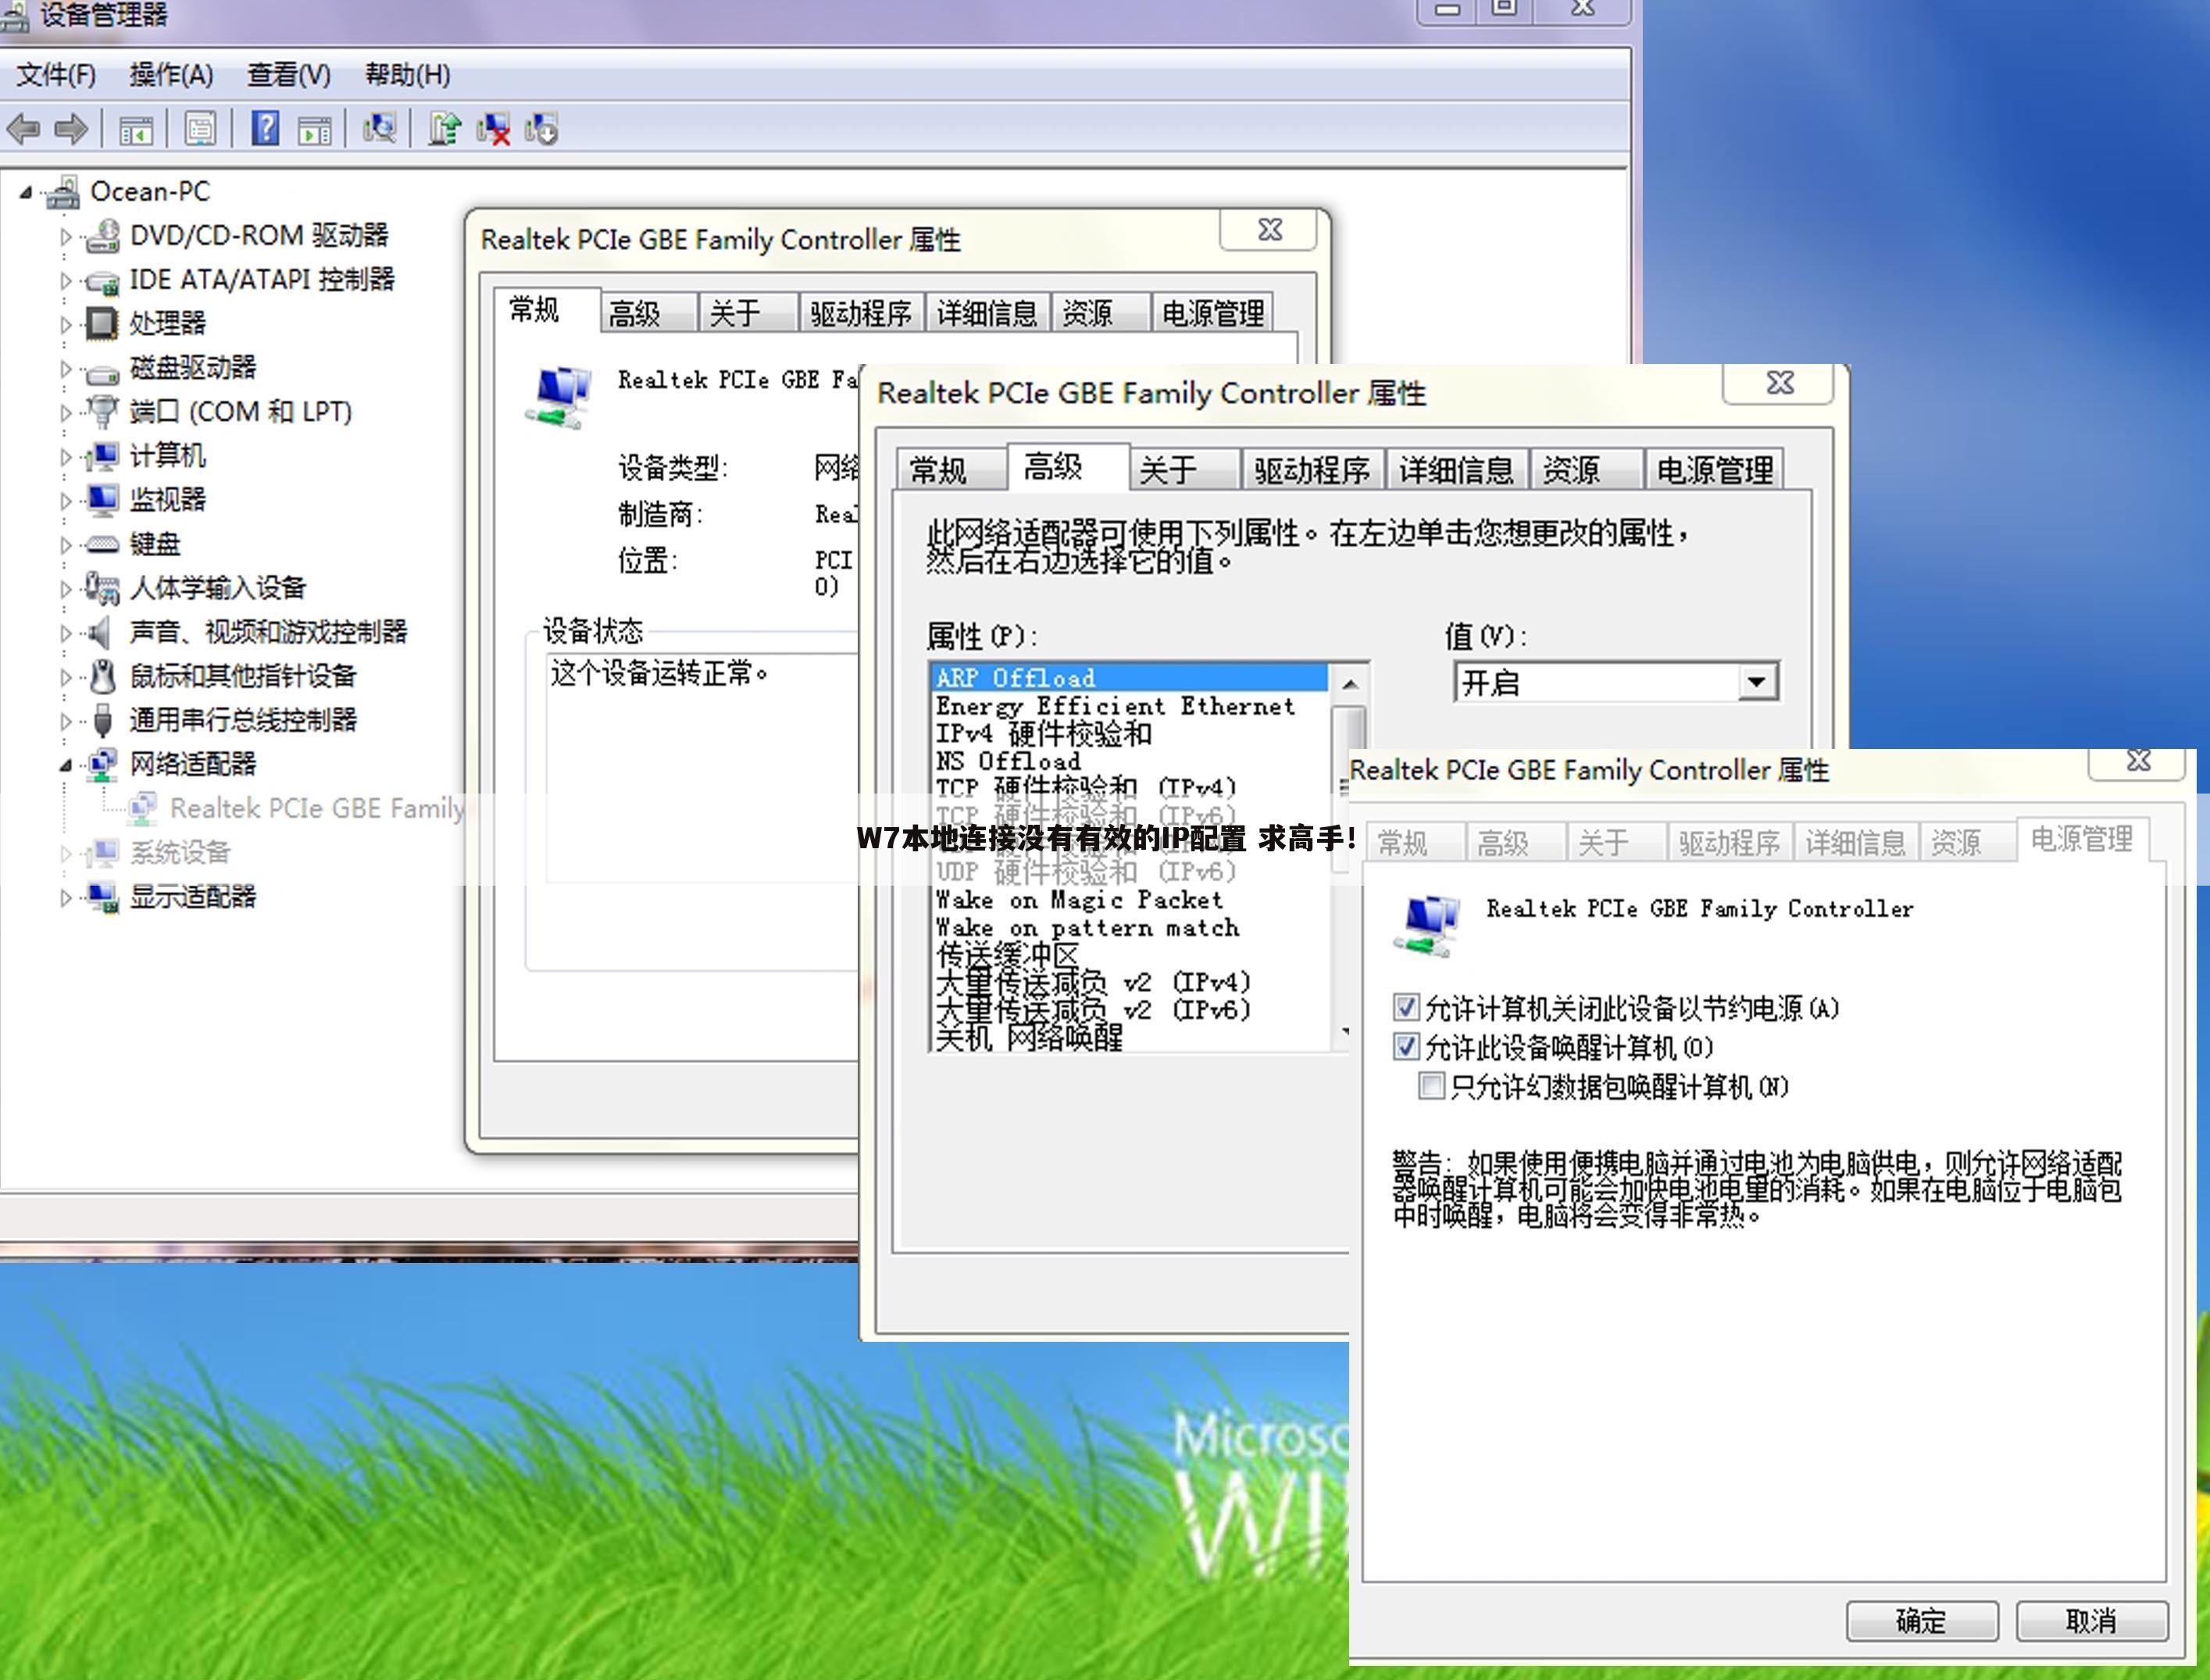Select the sound, video and game controllers icon

point(100,632)
